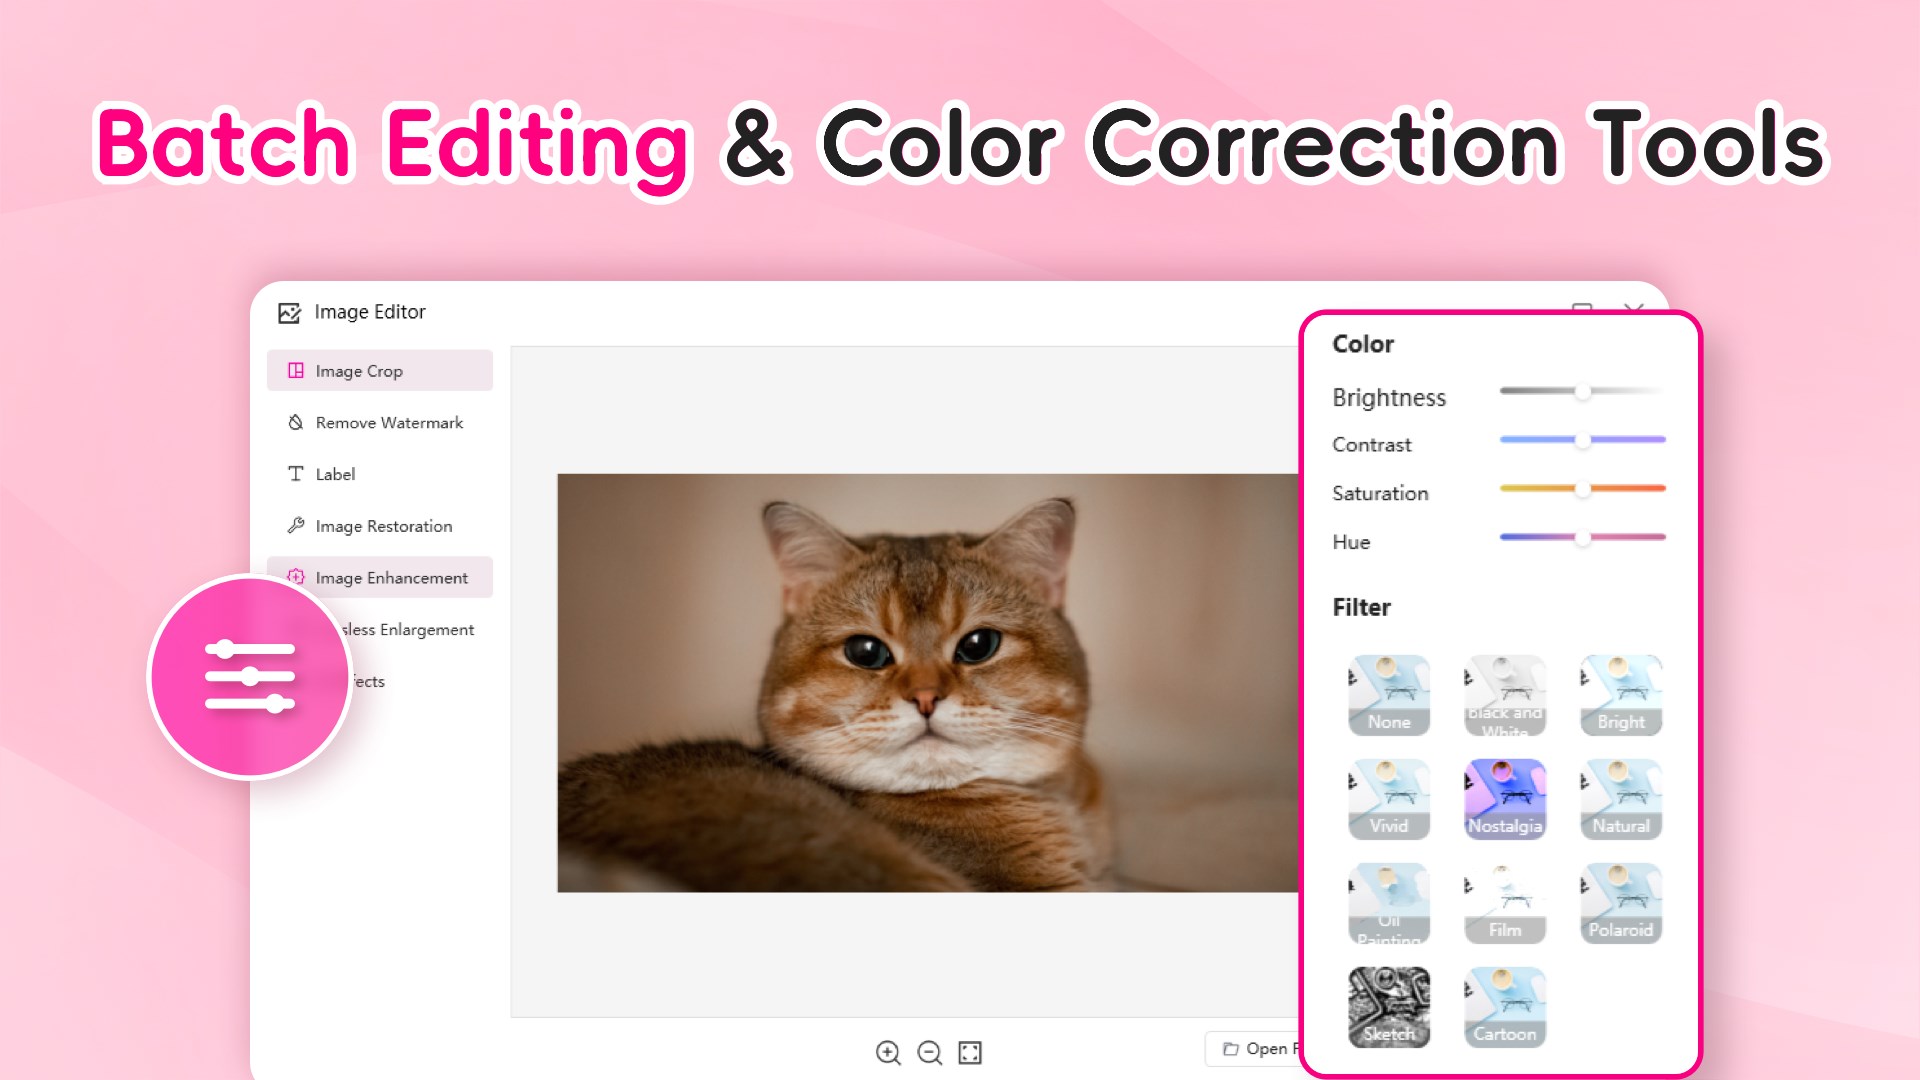Image resolution: width=1920 pixels, height=1080 pixels.
Task: Click the Image Editor logo icon
Action: (x=290, y=312)
